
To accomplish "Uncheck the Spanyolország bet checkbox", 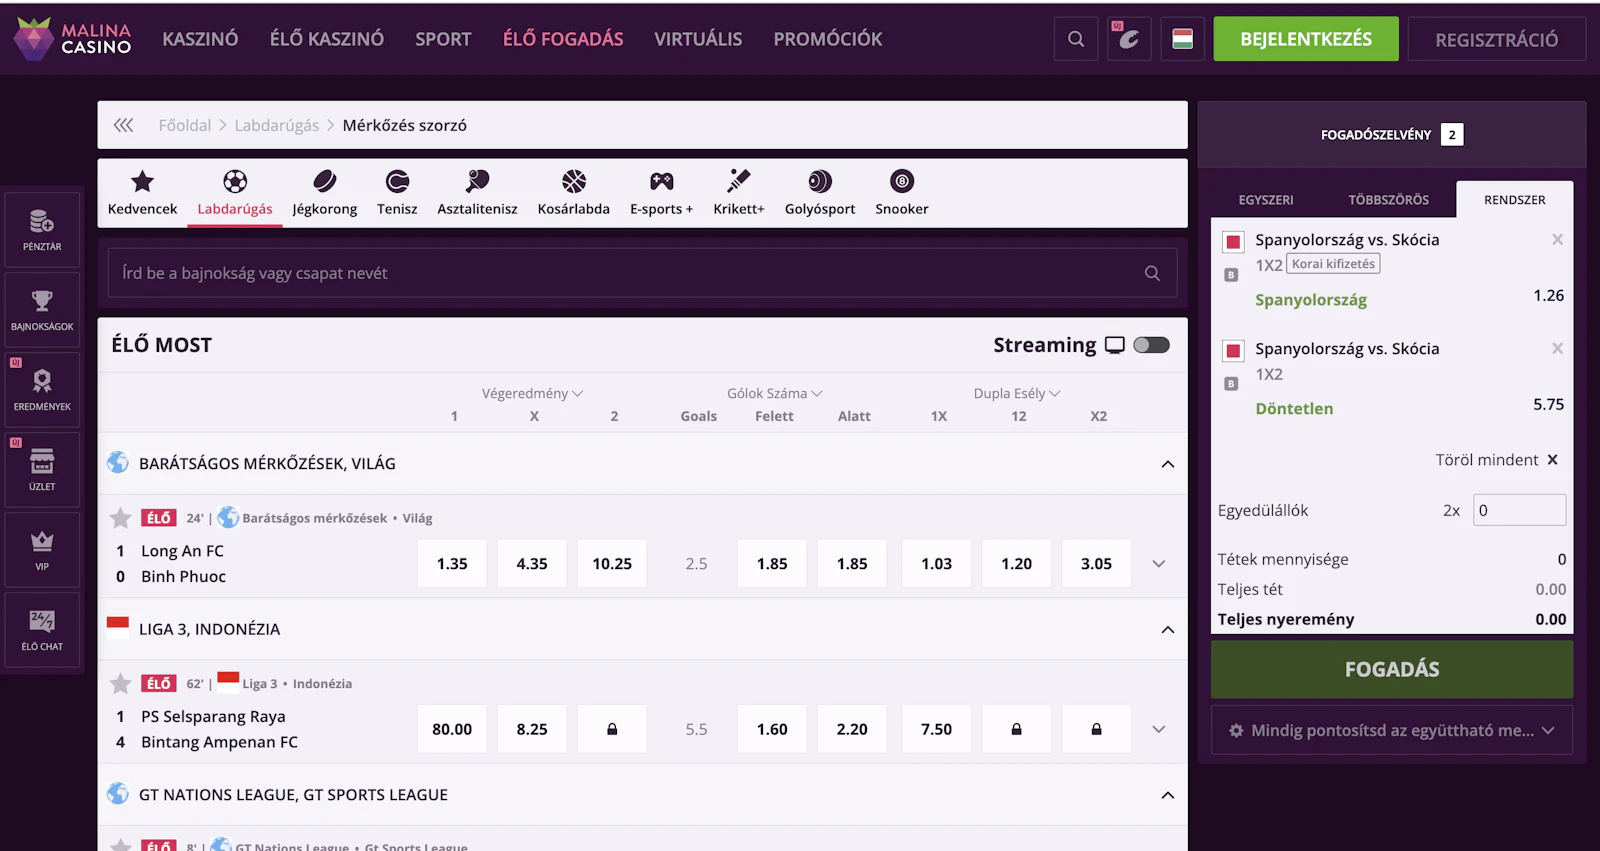I will point(1233,241).
